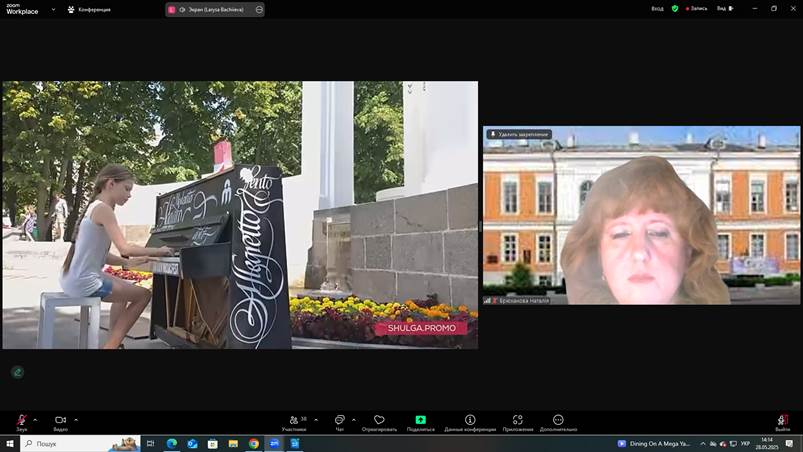Expand chat options arrow next to Чат

point(356,419)
